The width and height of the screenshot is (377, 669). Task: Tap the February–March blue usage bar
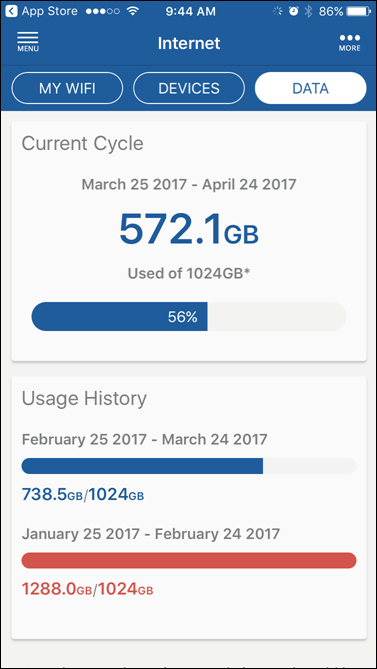coord(189,466)
